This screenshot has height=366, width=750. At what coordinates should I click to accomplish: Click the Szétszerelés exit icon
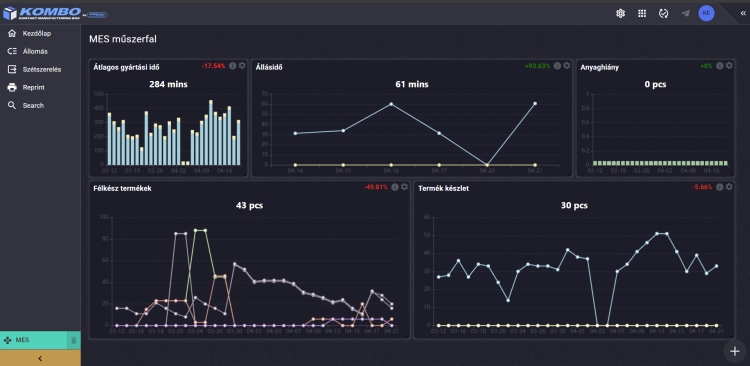tap(12, 69)
